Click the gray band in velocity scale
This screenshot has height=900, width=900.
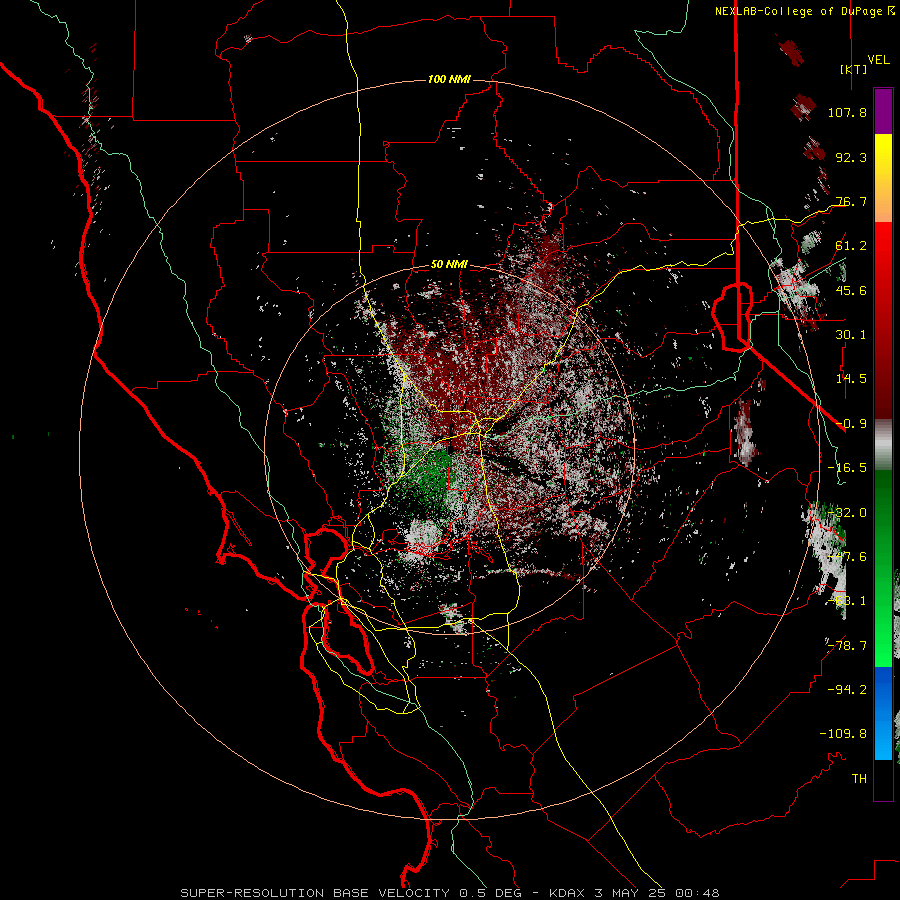(x=883, y=445)
